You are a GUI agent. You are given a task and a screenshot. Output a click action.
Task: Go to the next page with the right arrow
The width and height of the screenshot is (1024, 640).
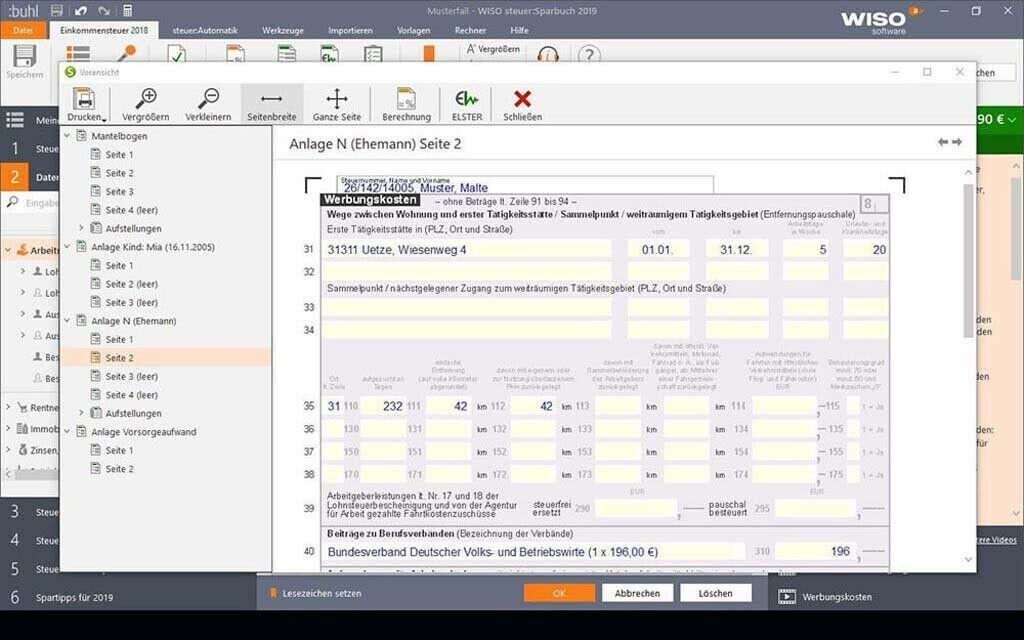pyautogui.click(x=957, y=142)
